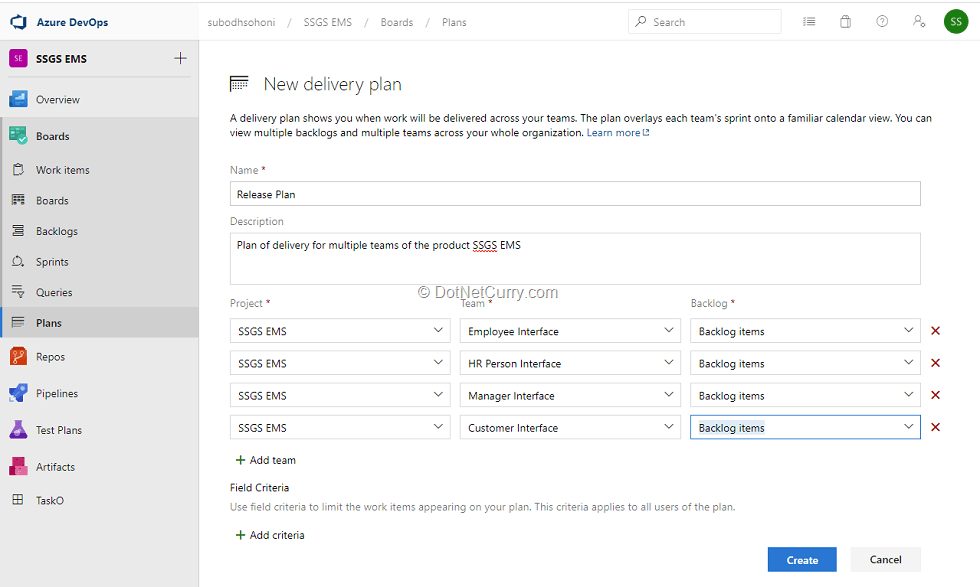This screenshot has height=587, width=980.
Task: Open the Help question mark icon
Action: pyautogui.click(x=882, y=22)
